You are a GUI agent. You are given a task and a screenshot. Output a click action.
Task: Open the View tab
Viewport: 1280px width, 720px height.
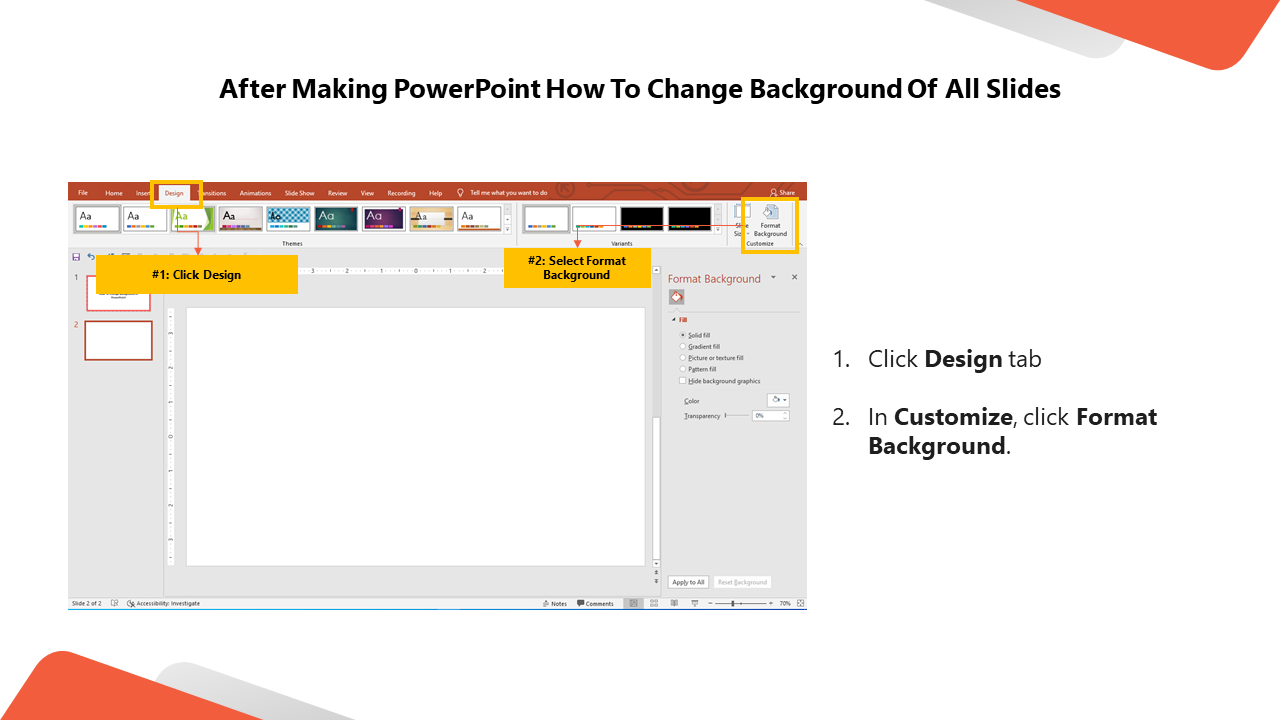tap(367, 193)
